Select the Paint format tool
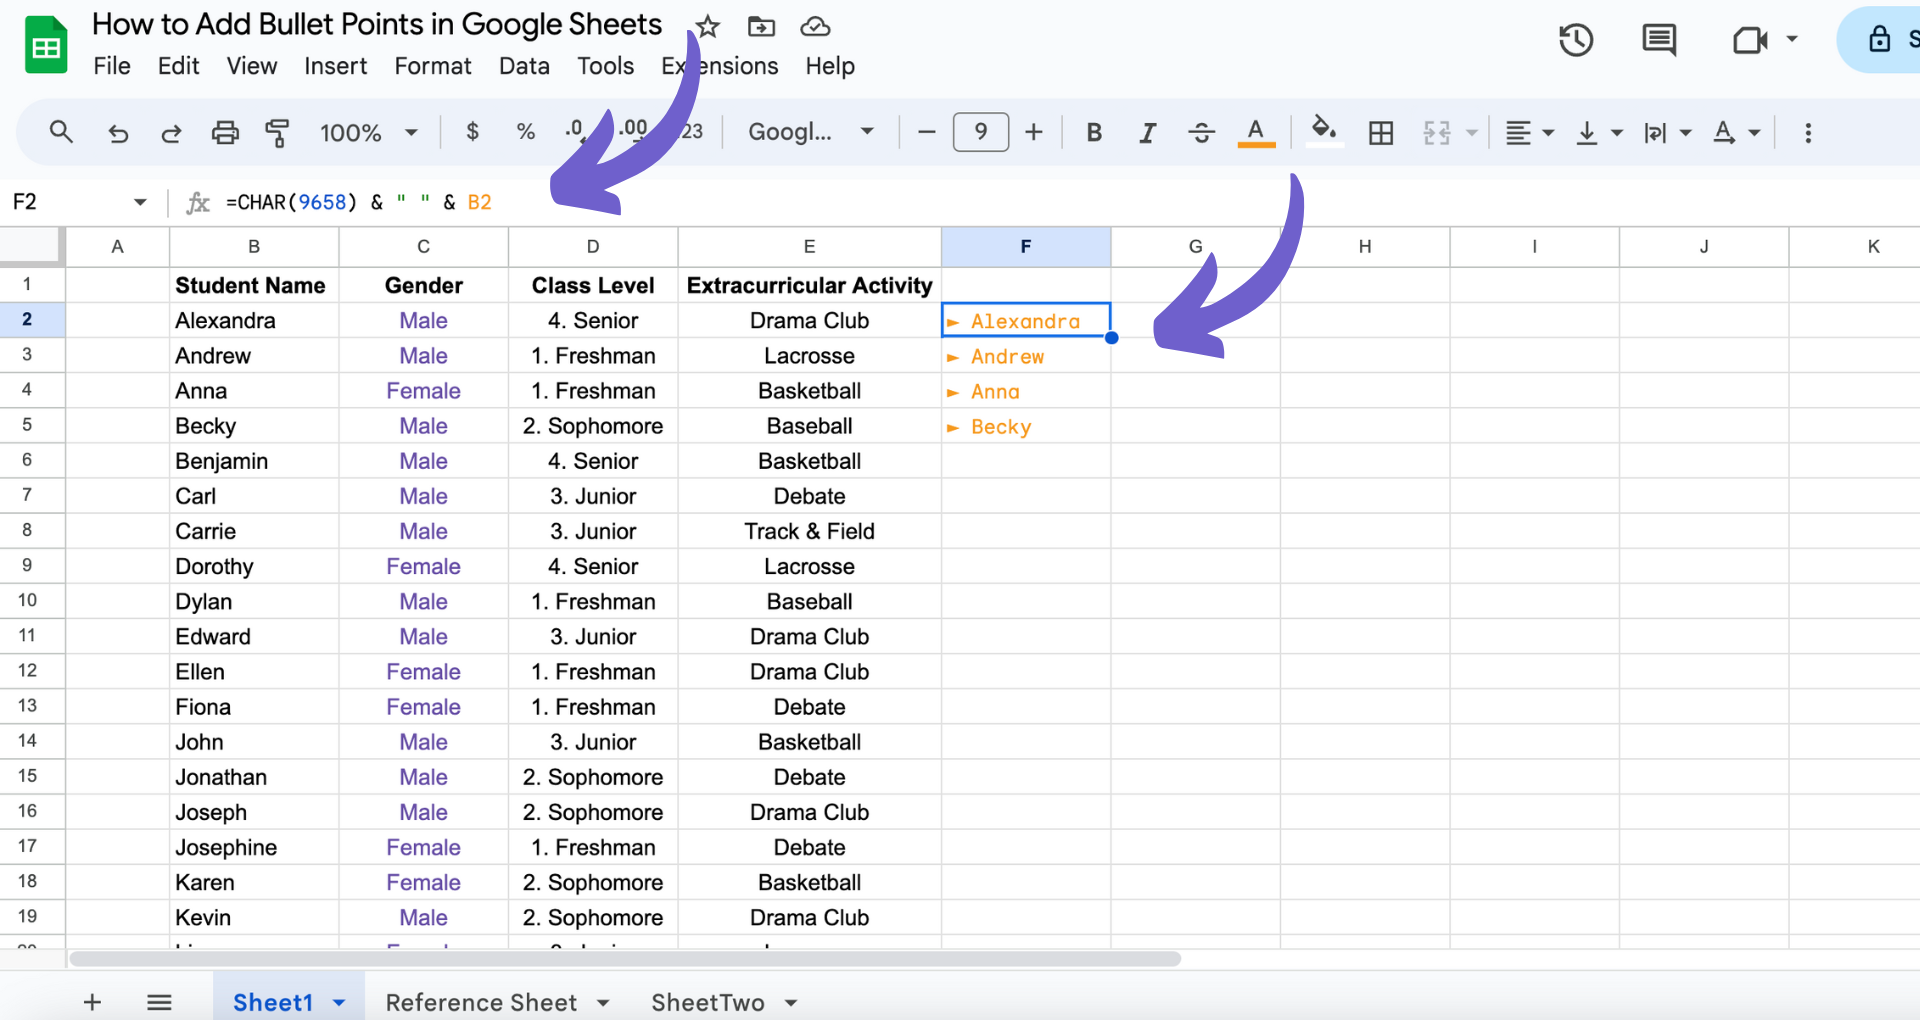Image resolution: width=1920 pixels, height=1020 pixels. coord(277,132)
